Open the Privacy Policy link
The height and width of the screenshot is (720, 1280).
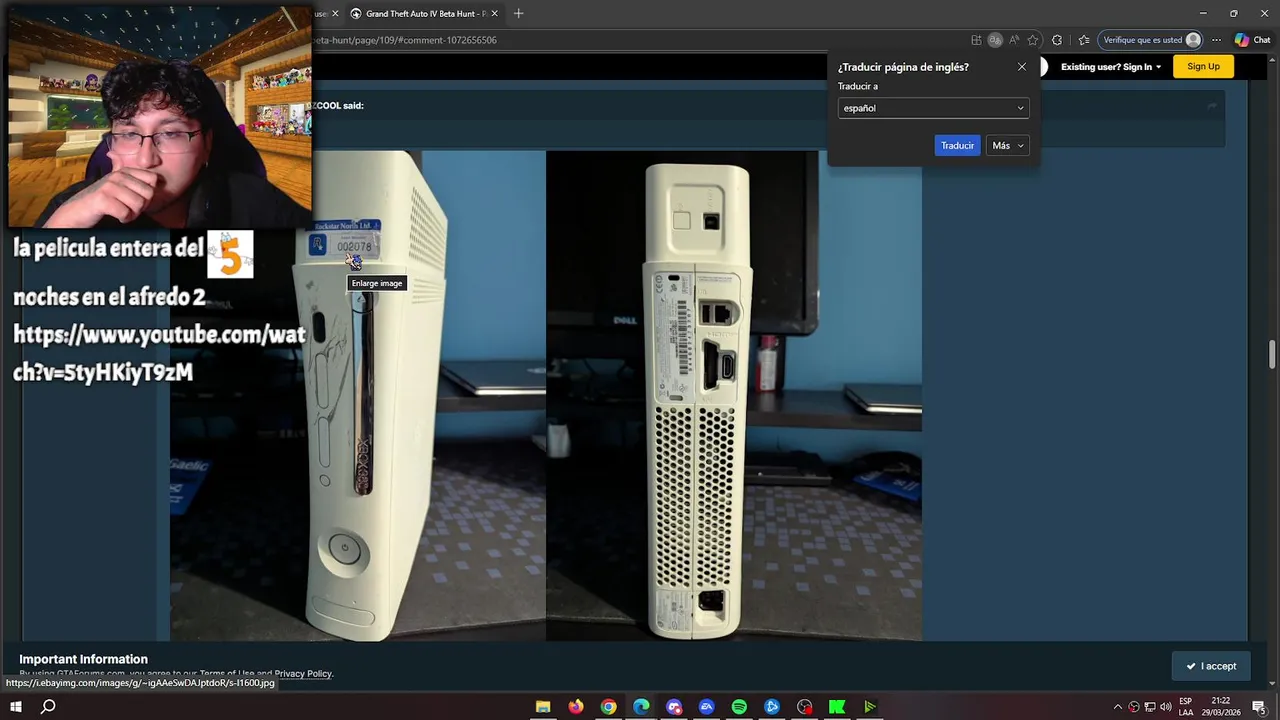click(303, 674)
